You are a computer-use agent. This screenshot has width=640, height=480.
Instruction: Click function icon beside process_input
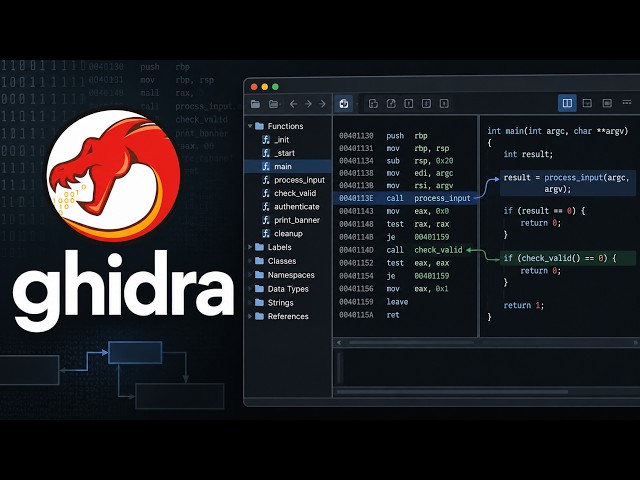266,180
